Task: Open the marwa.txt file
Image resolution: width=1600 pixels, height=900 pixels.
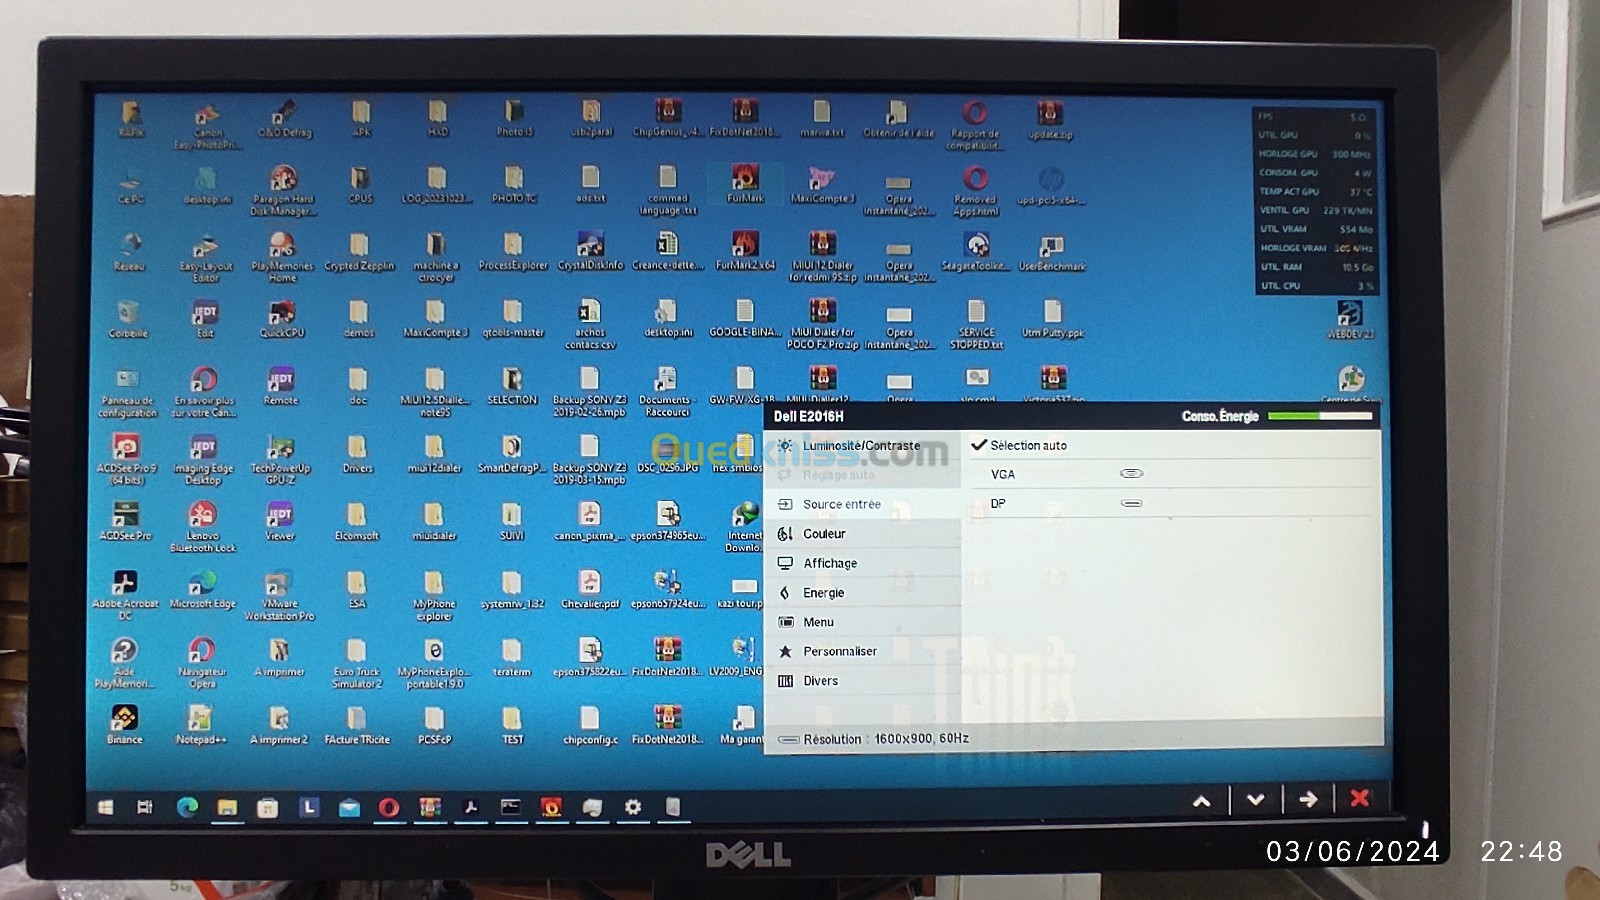Action: tap(821, 119)
